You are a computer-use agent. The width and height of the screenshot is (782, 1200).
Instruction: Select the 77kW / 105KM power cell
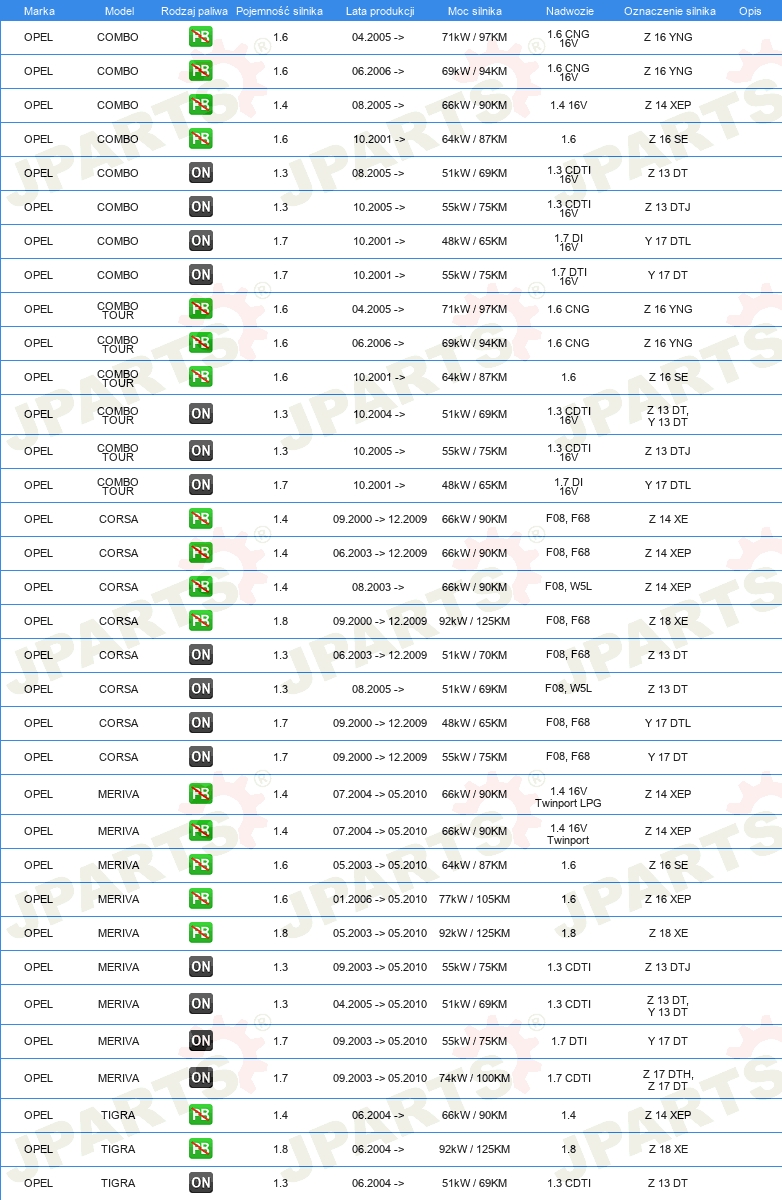(x=474, y=899)
